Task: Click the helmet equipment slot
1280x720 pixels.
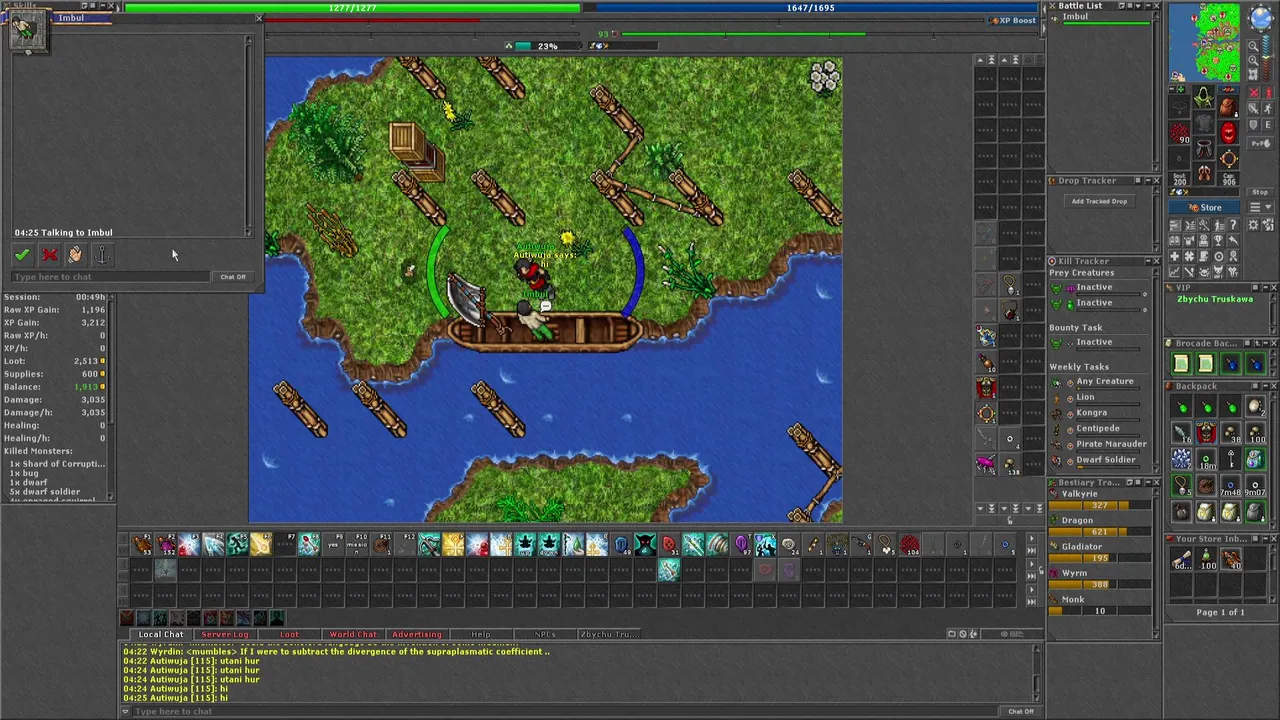Action: click(1204, 99)
